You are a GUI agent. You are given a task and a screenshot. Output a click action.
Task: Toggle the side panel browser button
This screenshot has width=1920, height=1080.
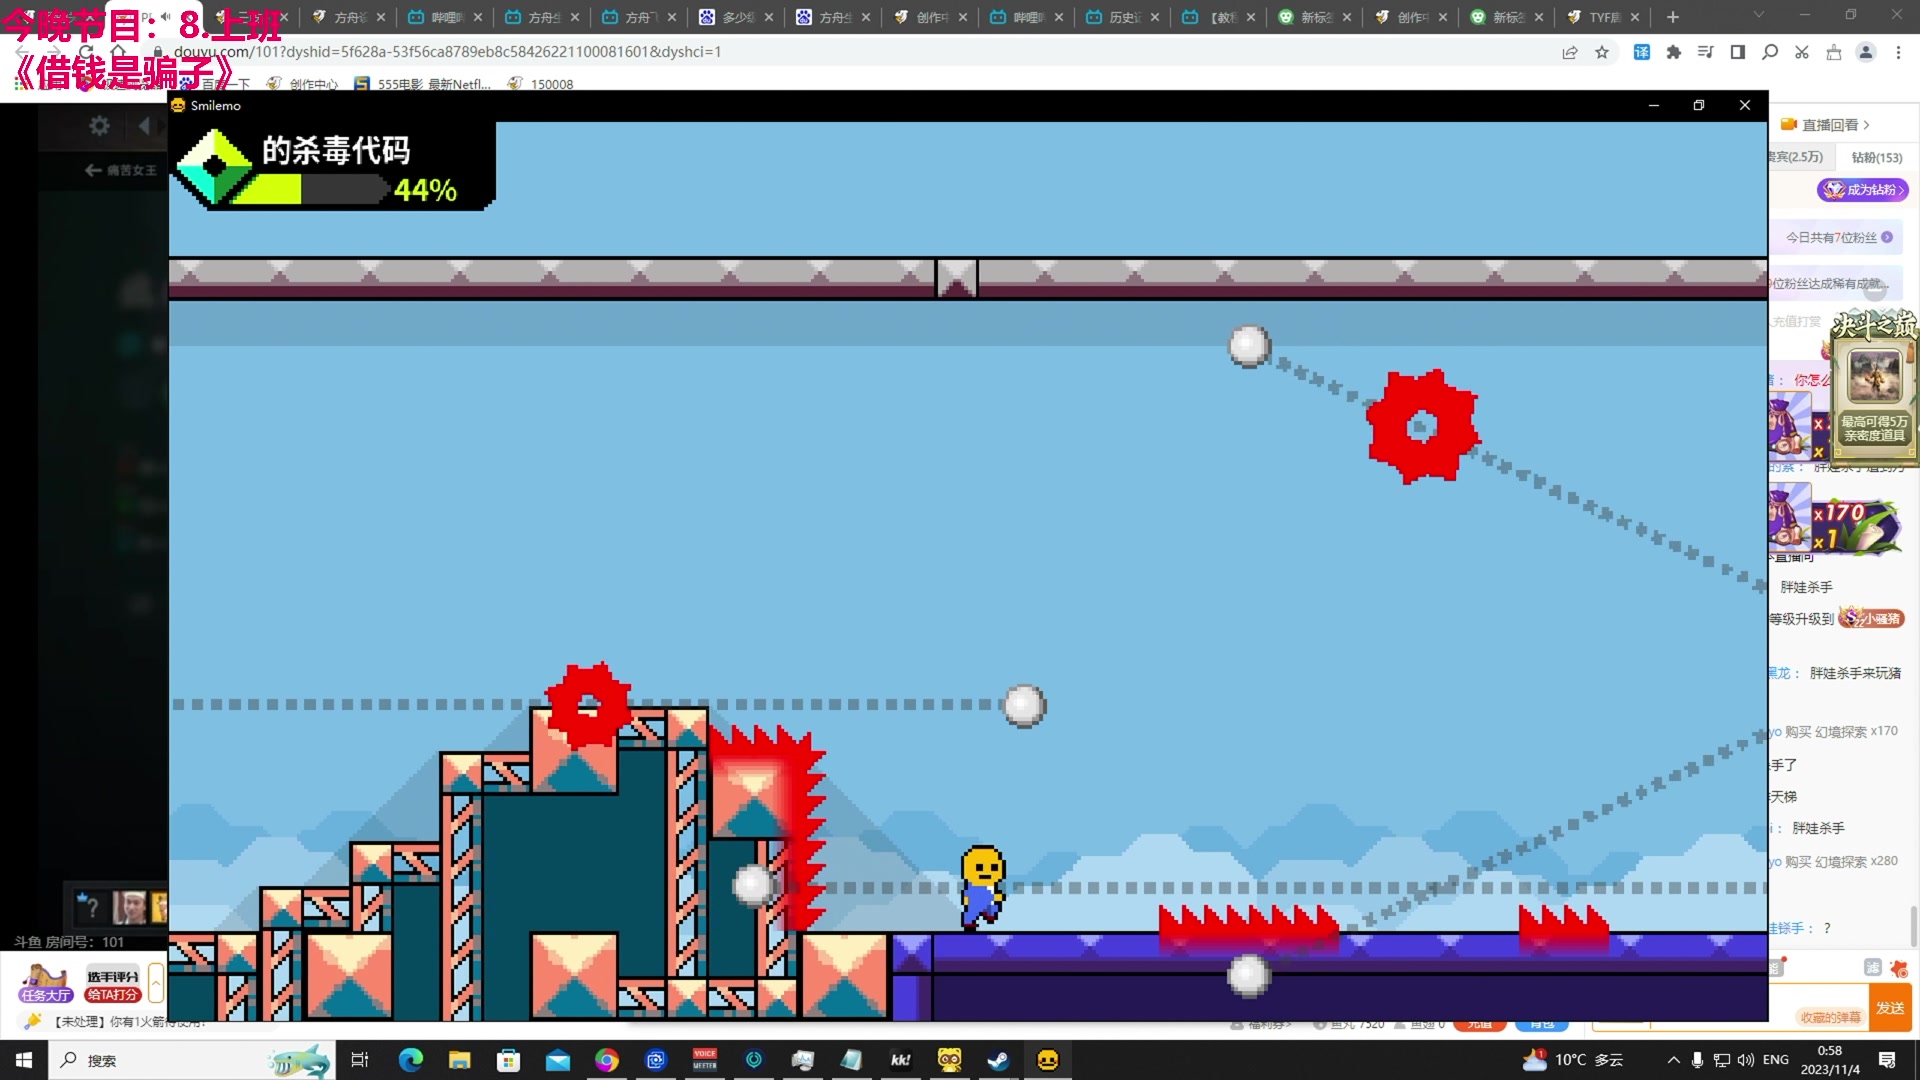coord(1738,52)
